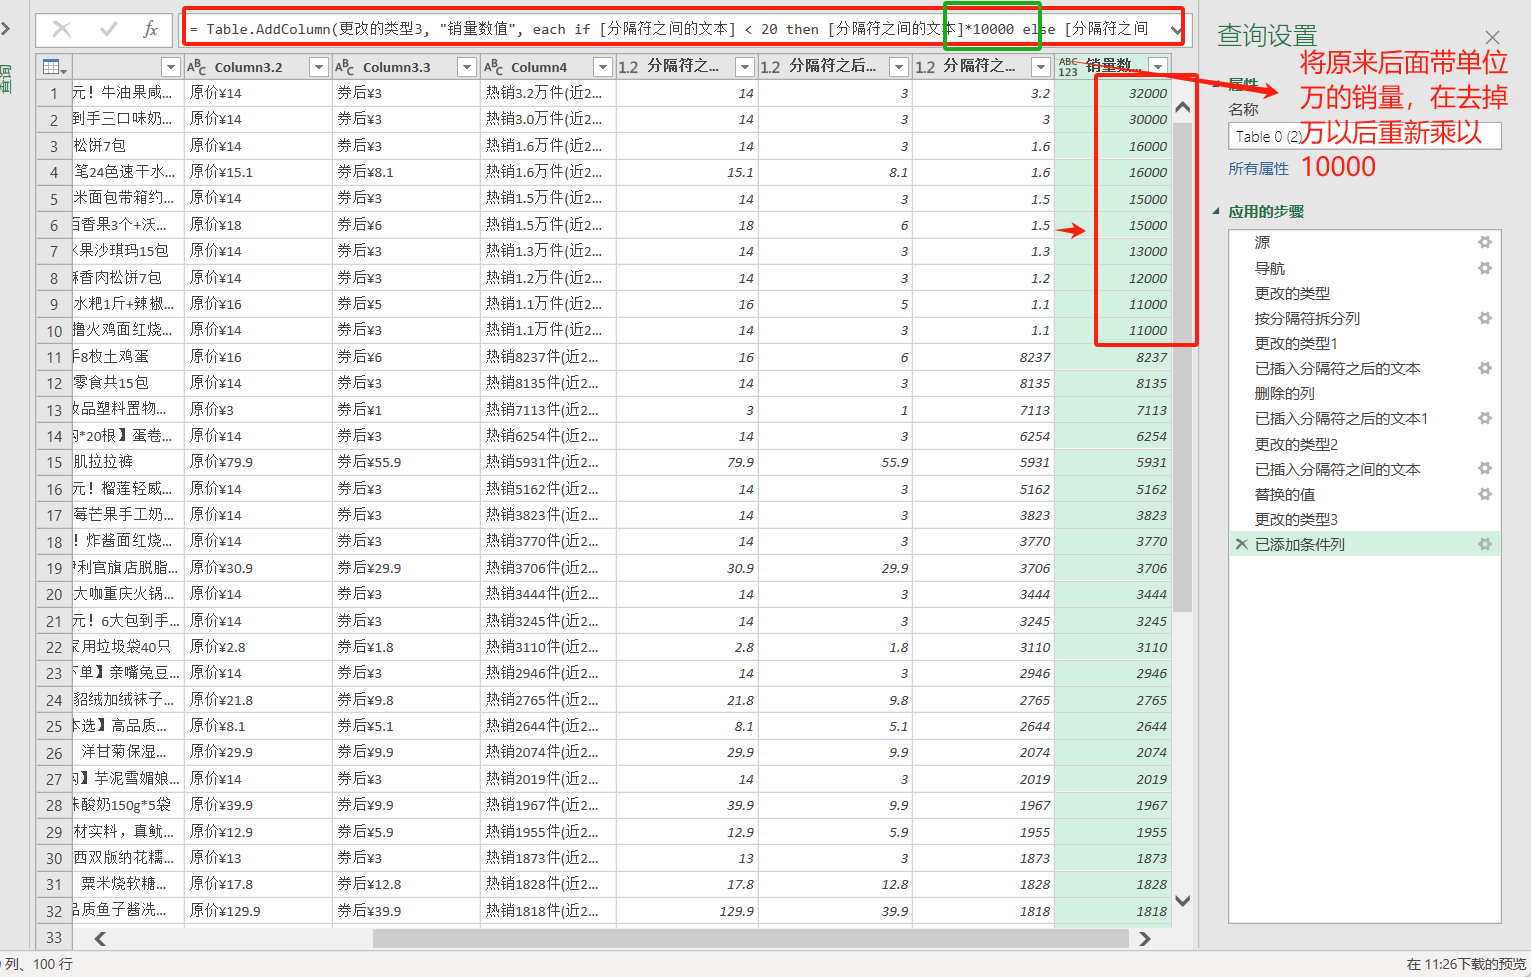Open the filter dropdown for Column3.2

(319, 67)
